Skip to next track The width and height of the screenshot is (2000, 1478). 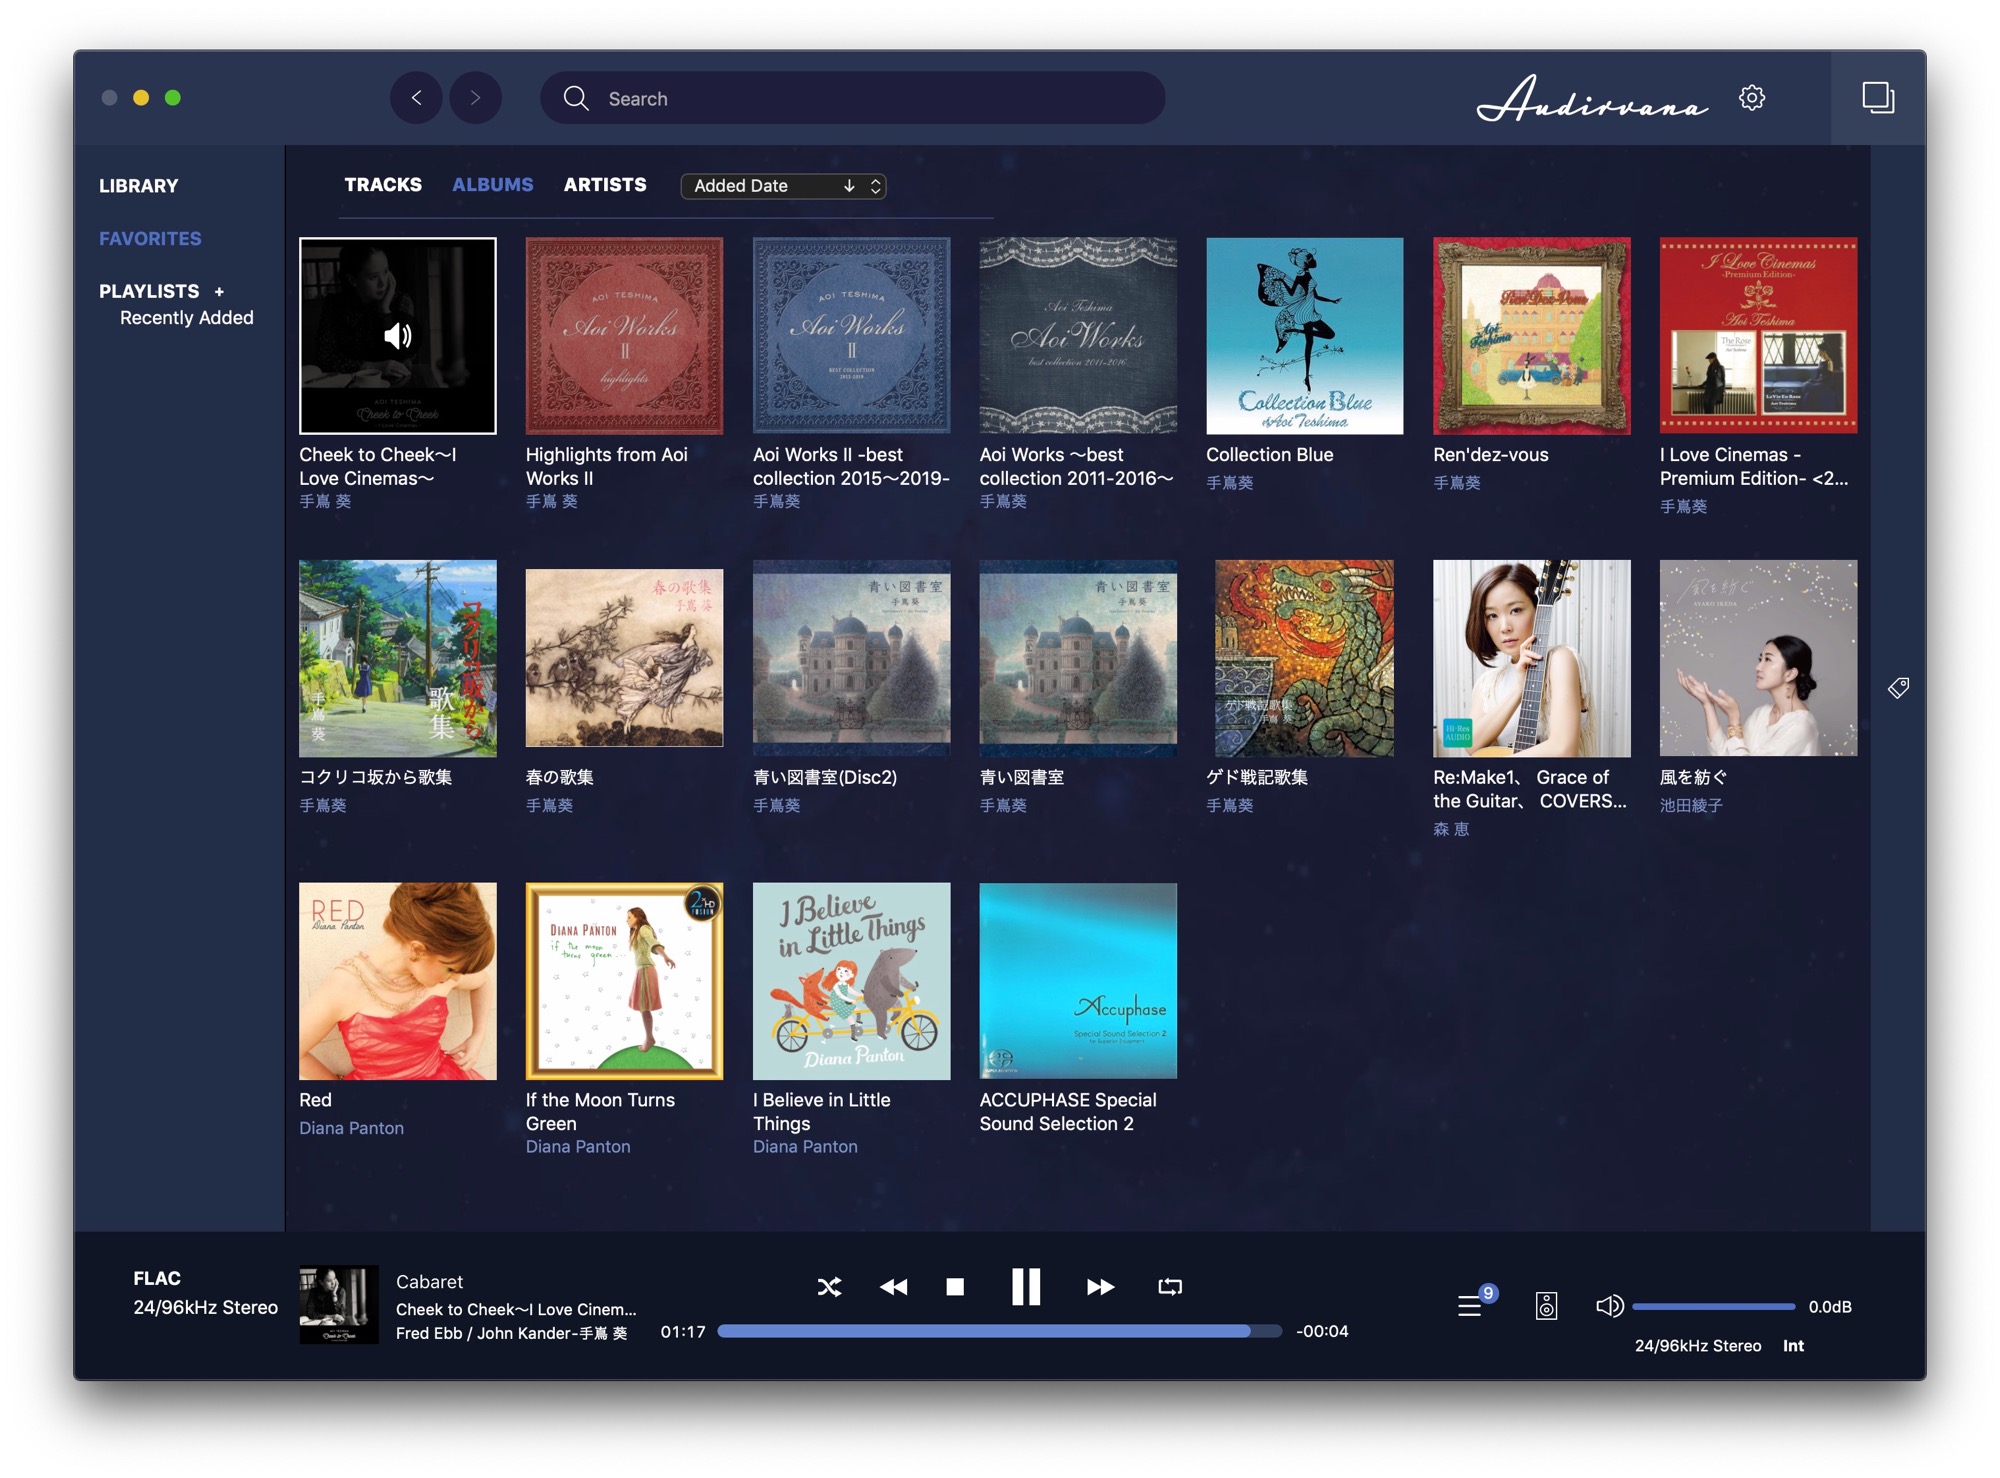point(1100,1287)
